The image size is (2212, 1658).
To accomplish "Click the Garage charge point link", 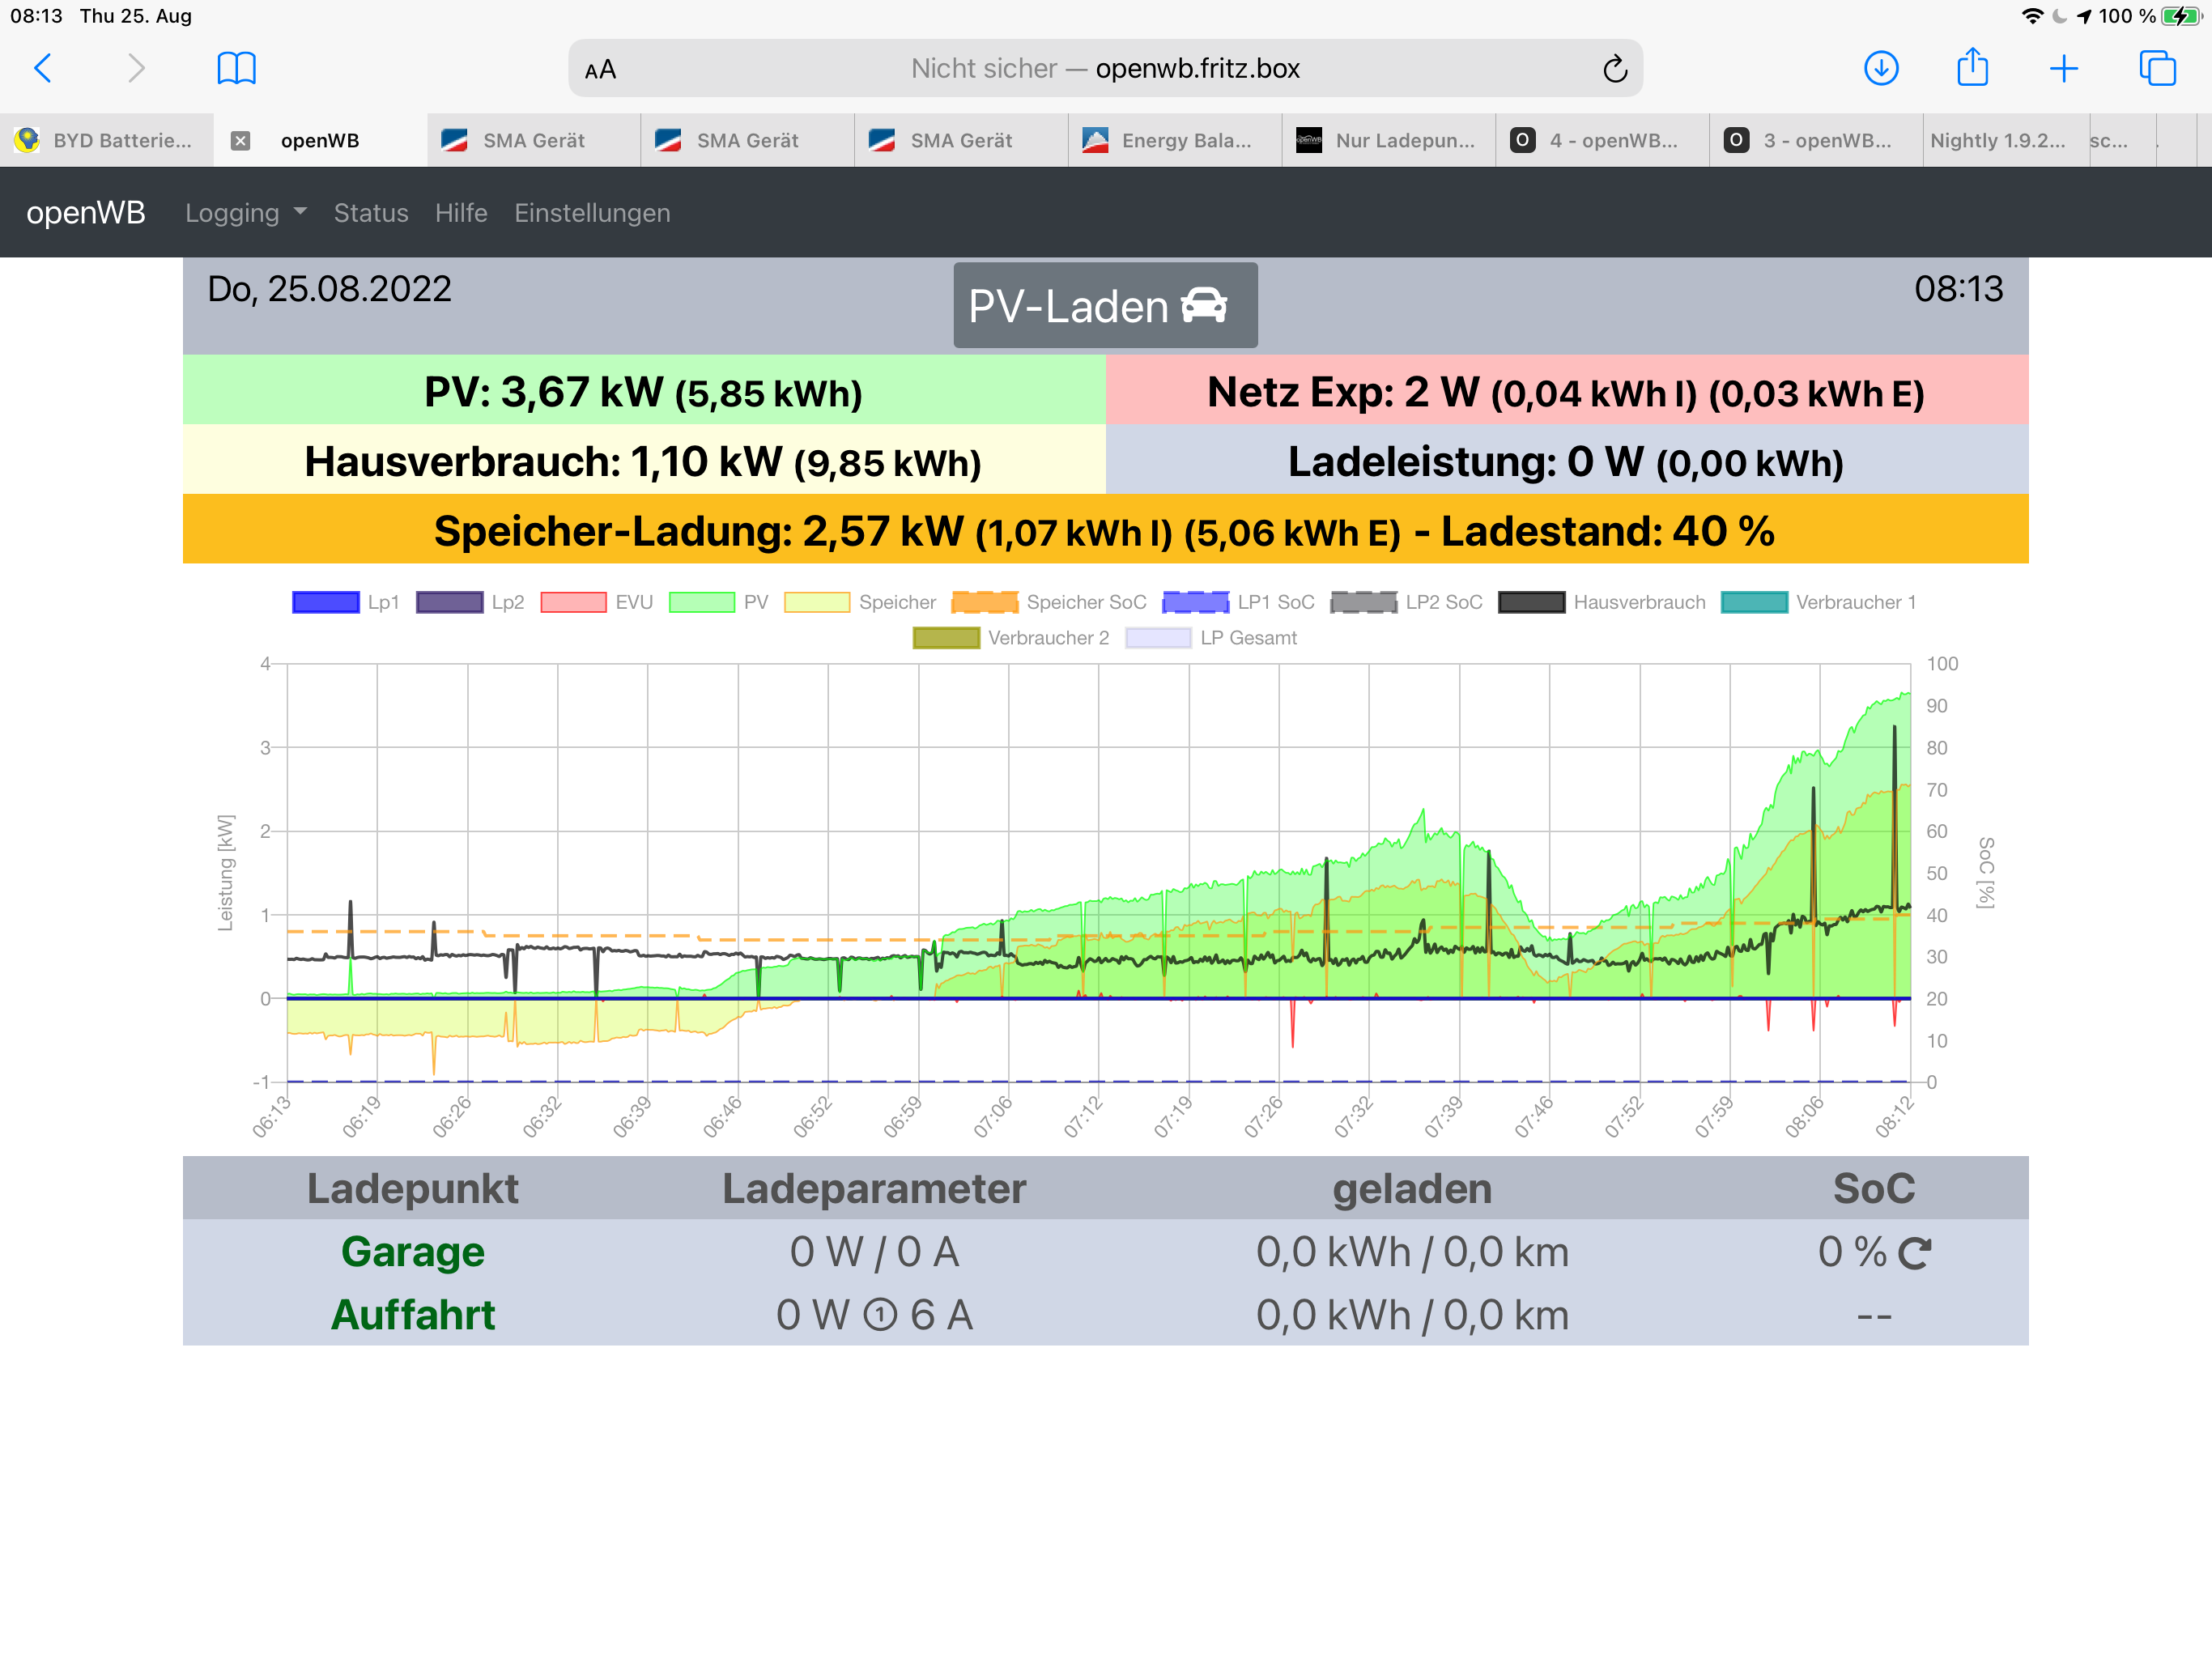I will coord(412,1252).
